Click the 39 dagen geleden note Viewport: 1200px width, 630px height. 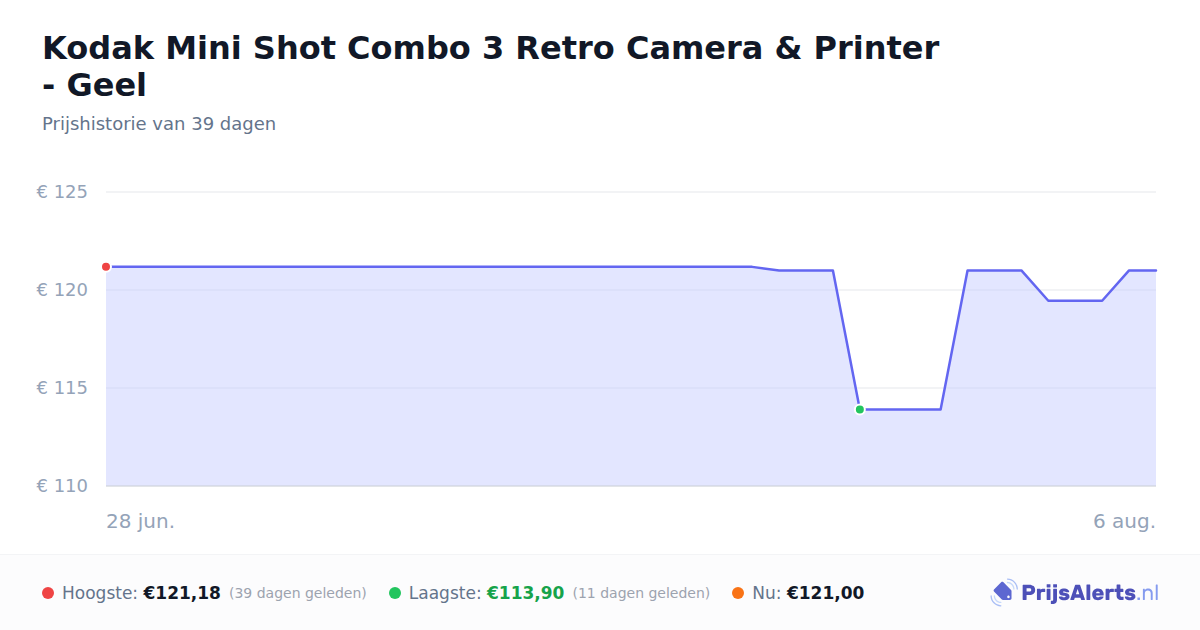click(298, 593)
